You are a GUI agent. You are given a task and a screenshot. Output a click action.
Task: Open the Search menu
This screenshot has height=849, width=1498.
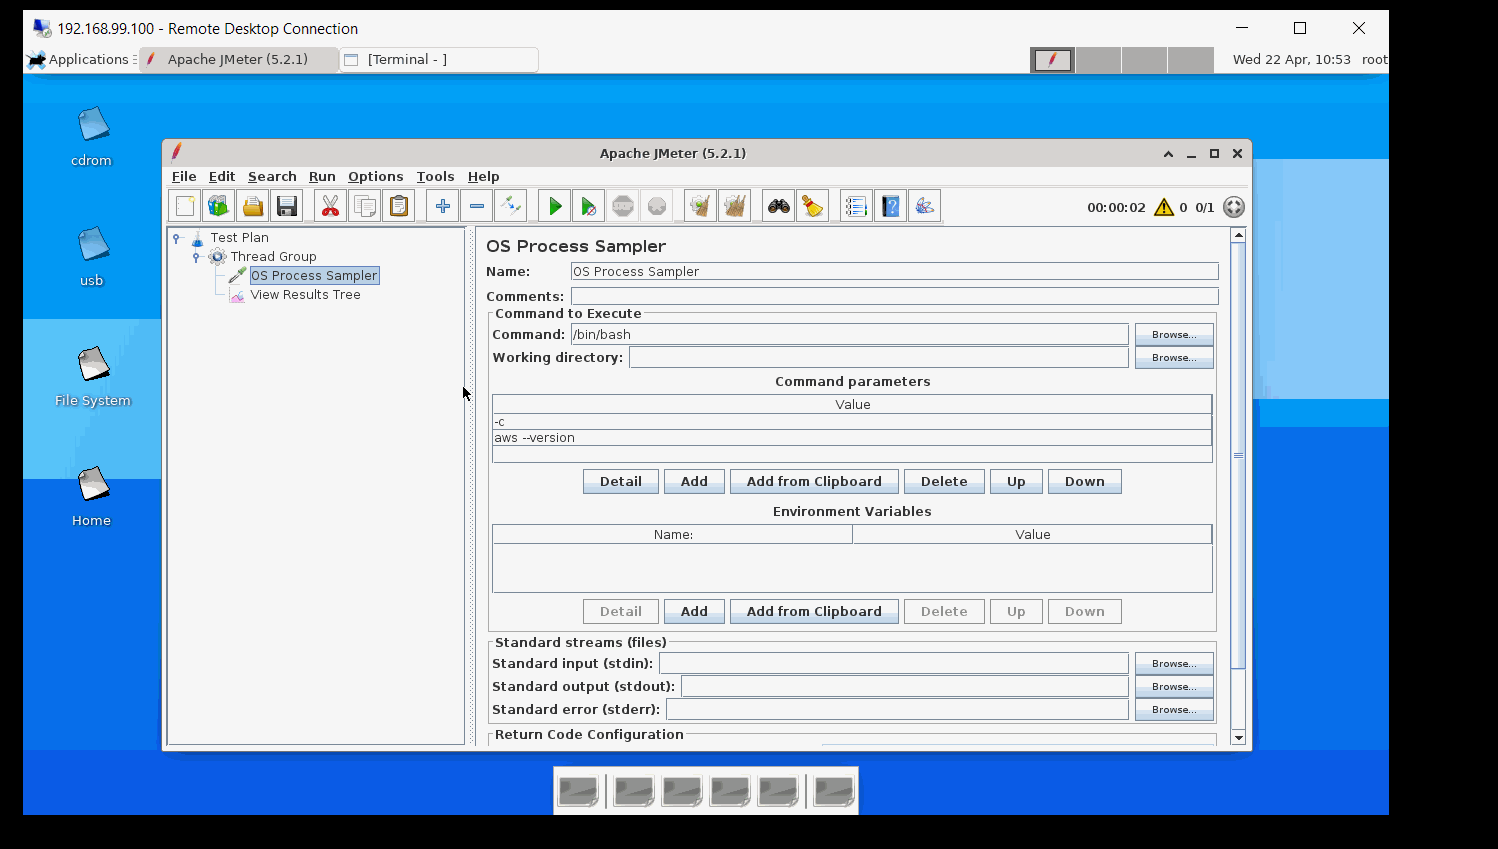point(272,176)
